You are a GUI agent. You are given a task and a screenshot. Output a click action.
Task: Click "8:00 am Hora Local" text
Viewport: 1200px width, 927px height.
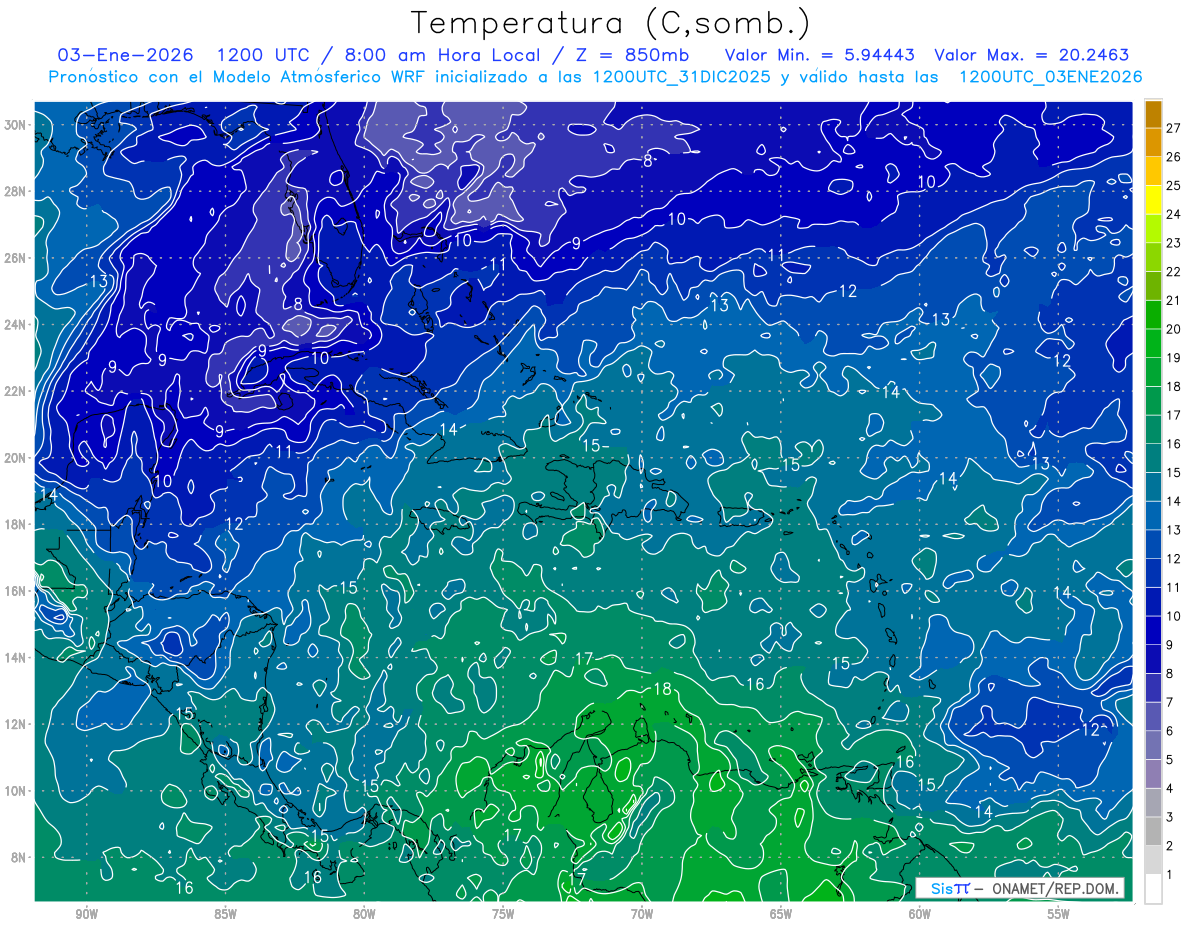(x=440, y=55)
